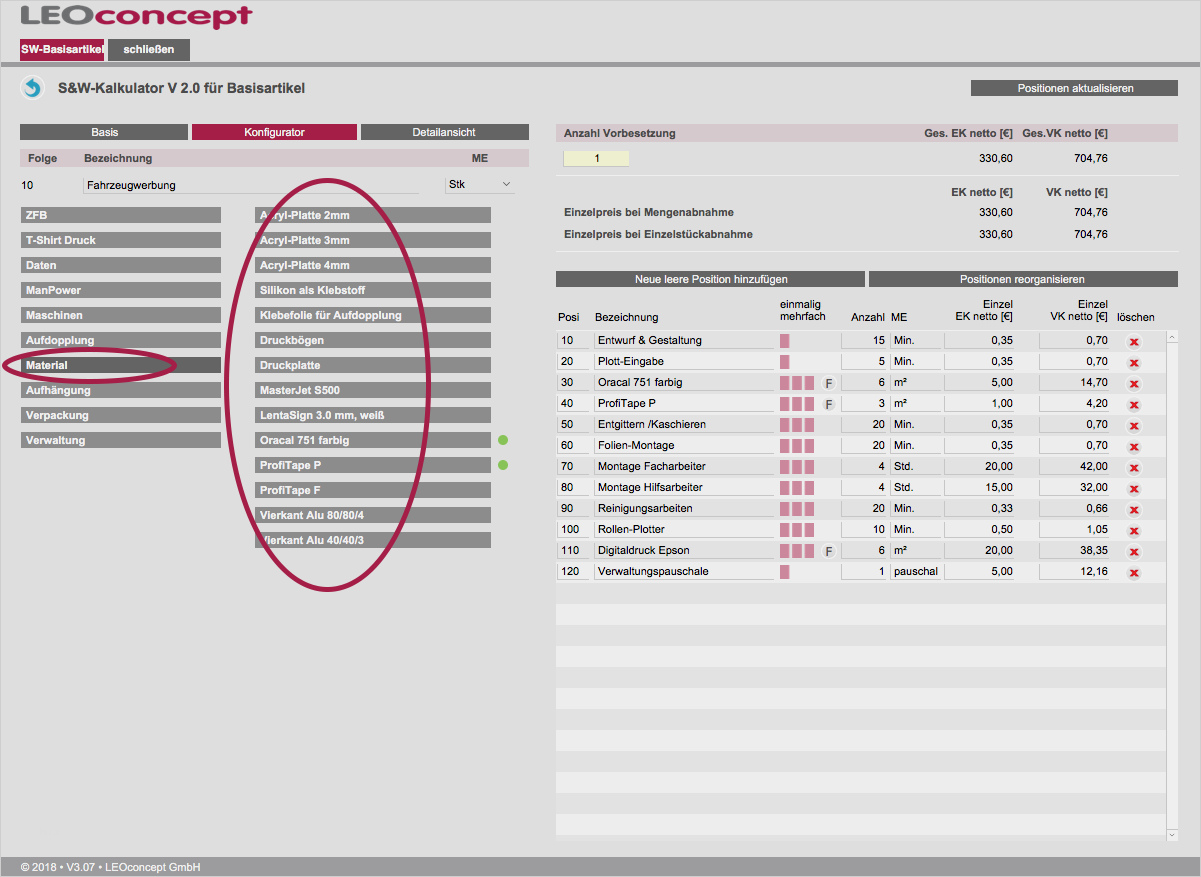Click the green dot beside Oracal 751 farbig
Screen dimensions: 1201x877
(x=503, y=440)
